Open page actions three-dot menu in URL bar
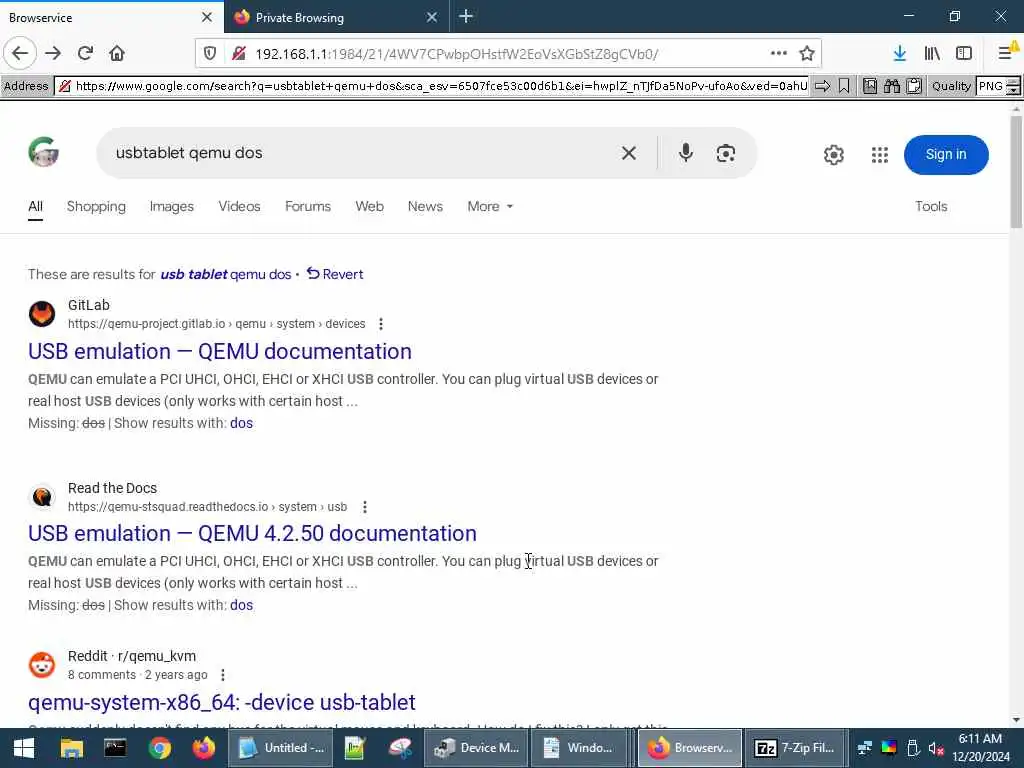The width and height of the screenshot is (1024, 768). [x=778, y=54]
